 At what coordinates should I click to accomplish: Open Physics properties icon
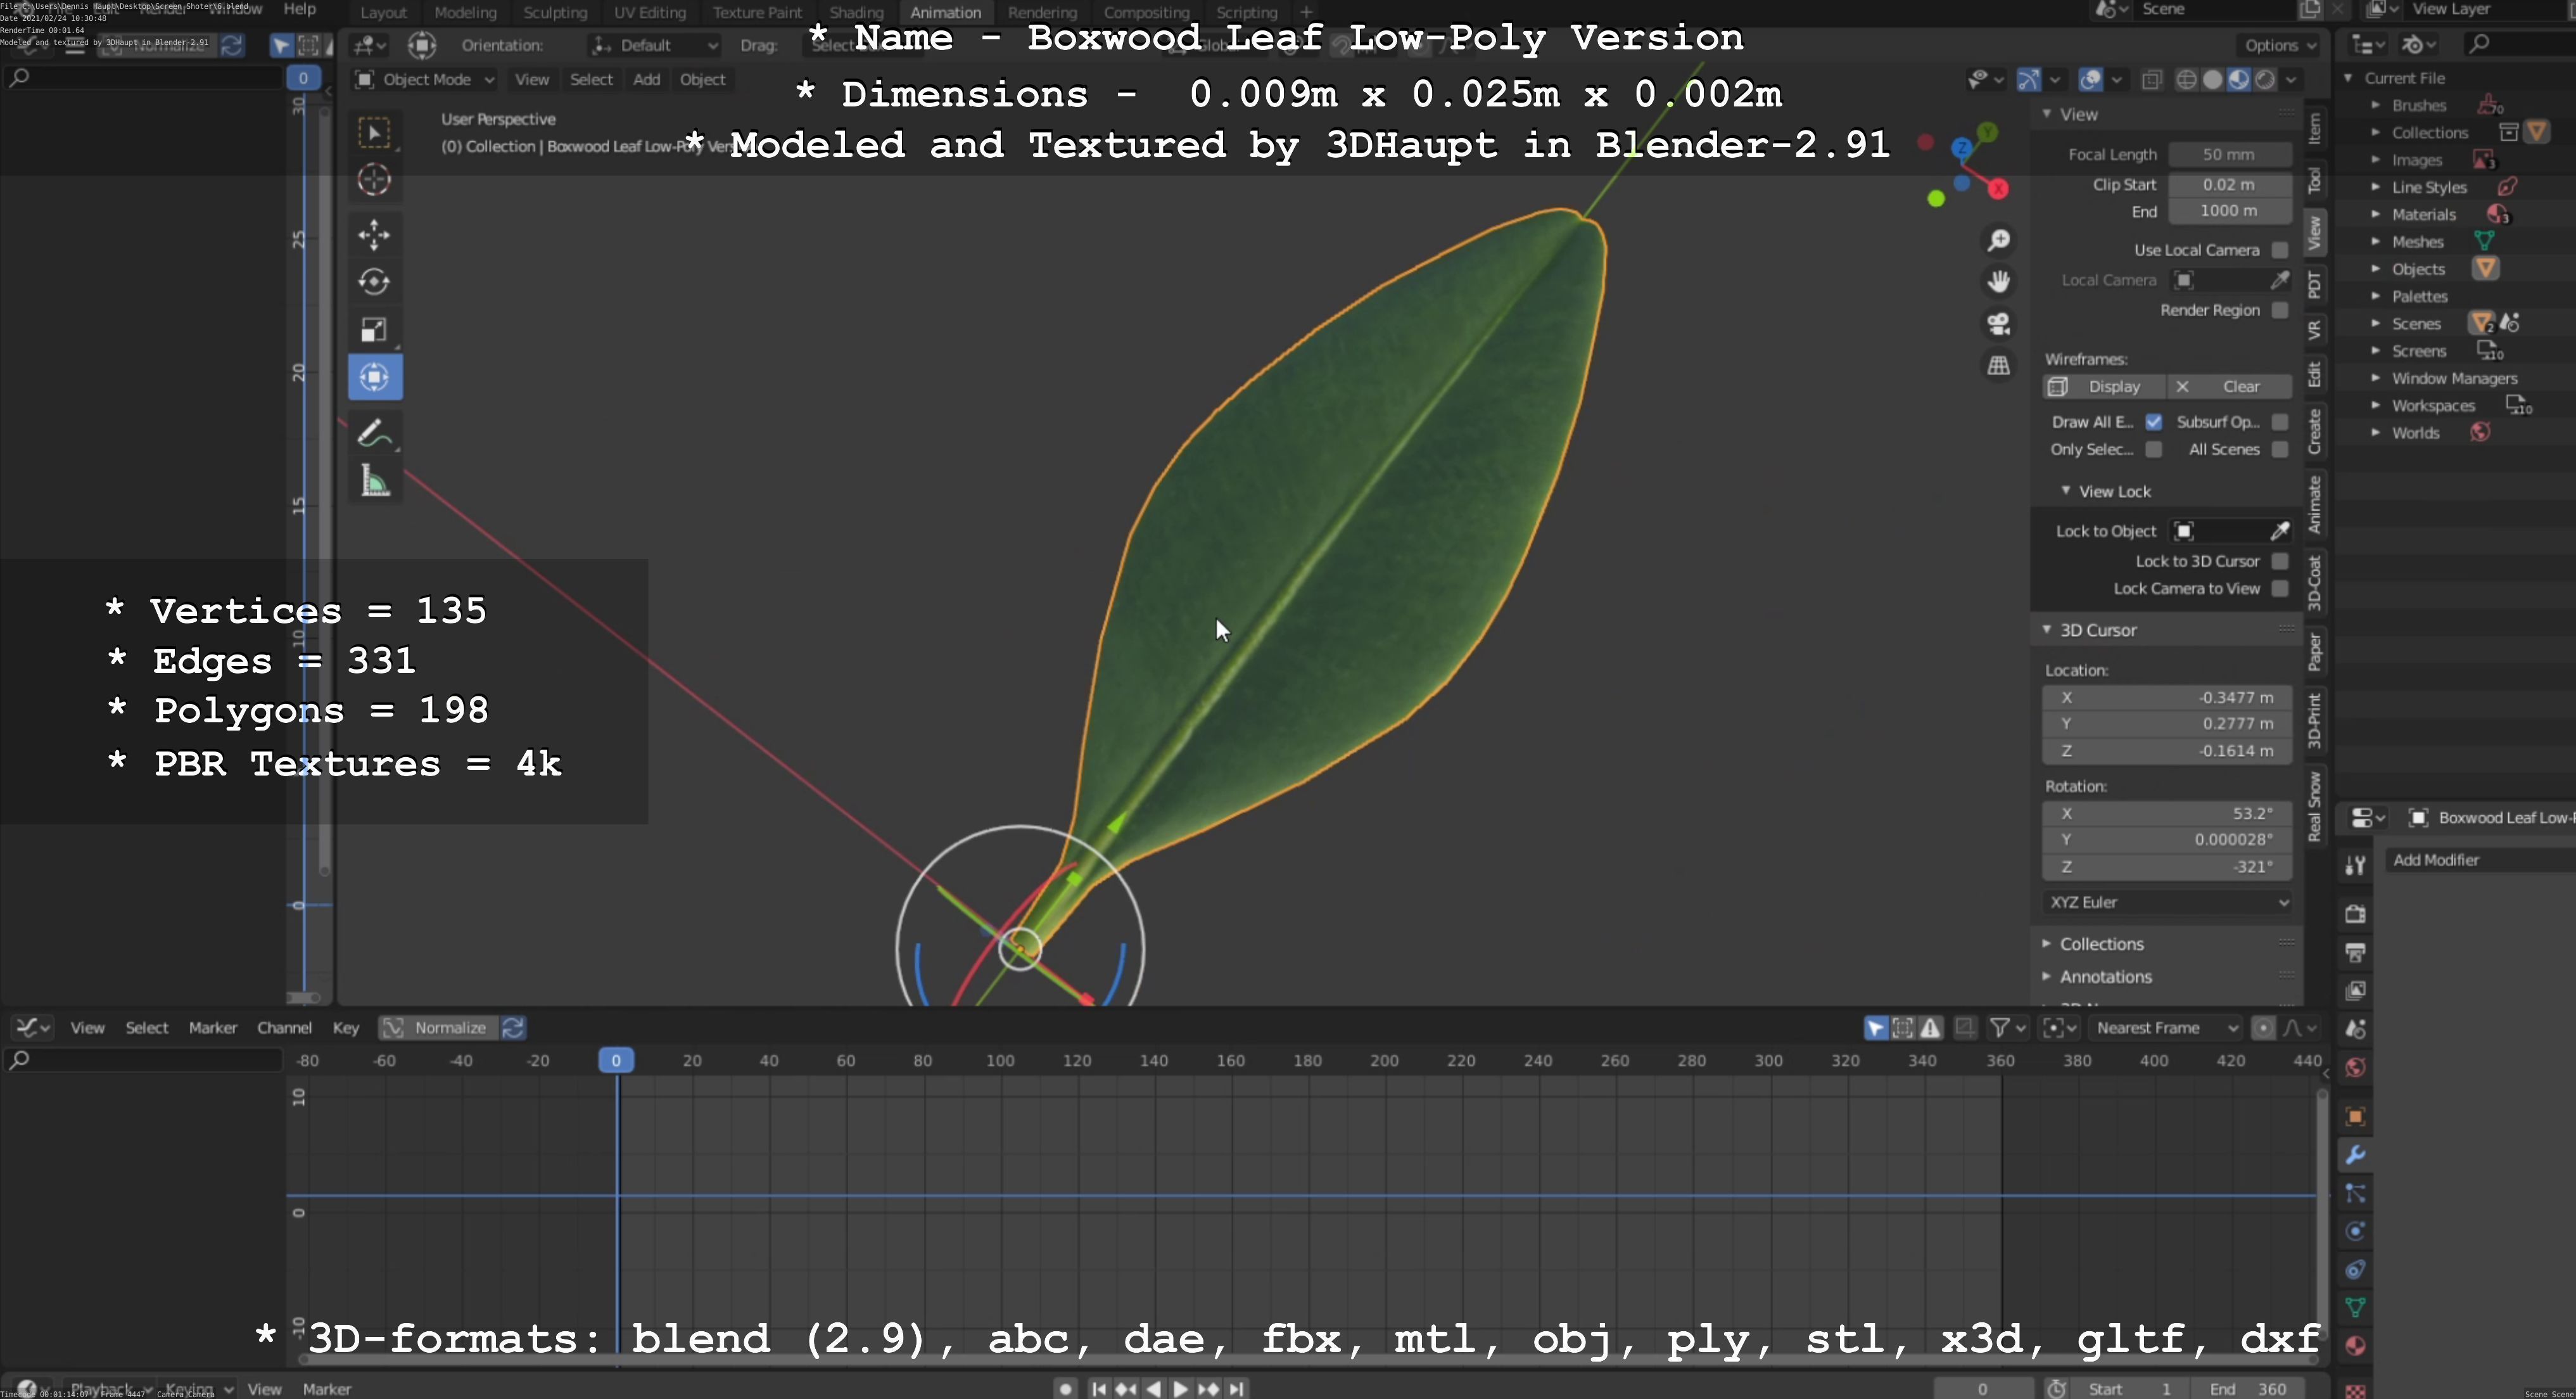coord(2355,1231)
